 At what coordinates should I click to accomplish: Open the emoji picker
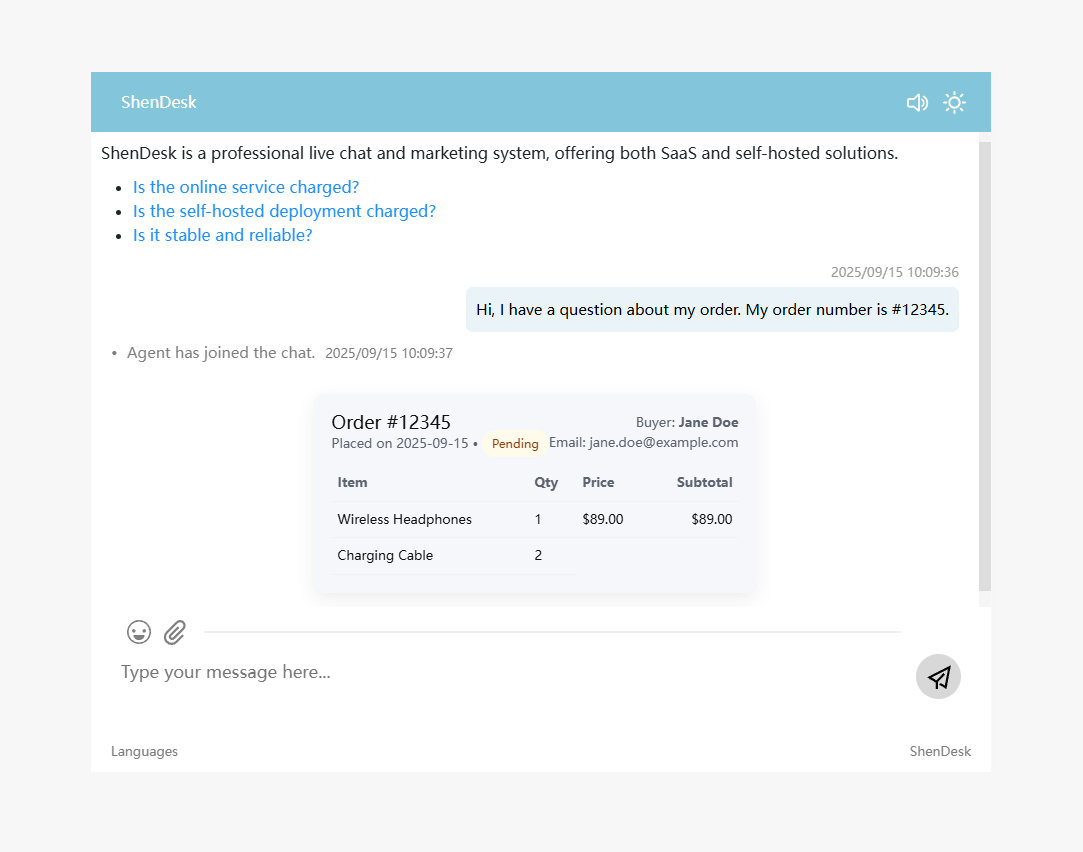coord(139,632)
